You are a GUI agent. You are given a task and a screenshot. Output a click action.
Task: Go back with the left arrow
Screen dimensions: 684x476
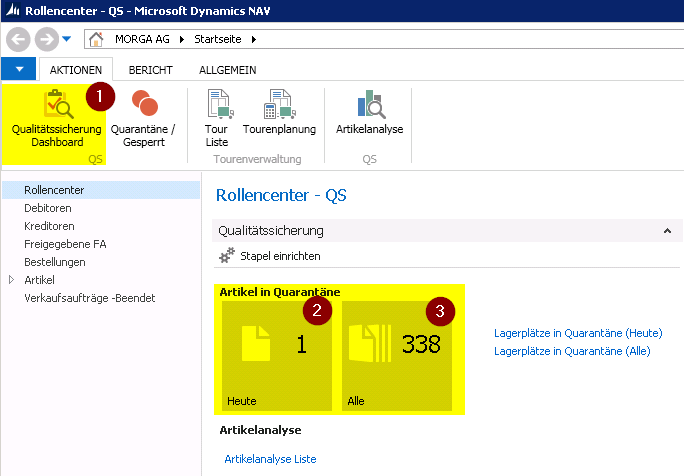pyautogui.click(x=18, y=40)
